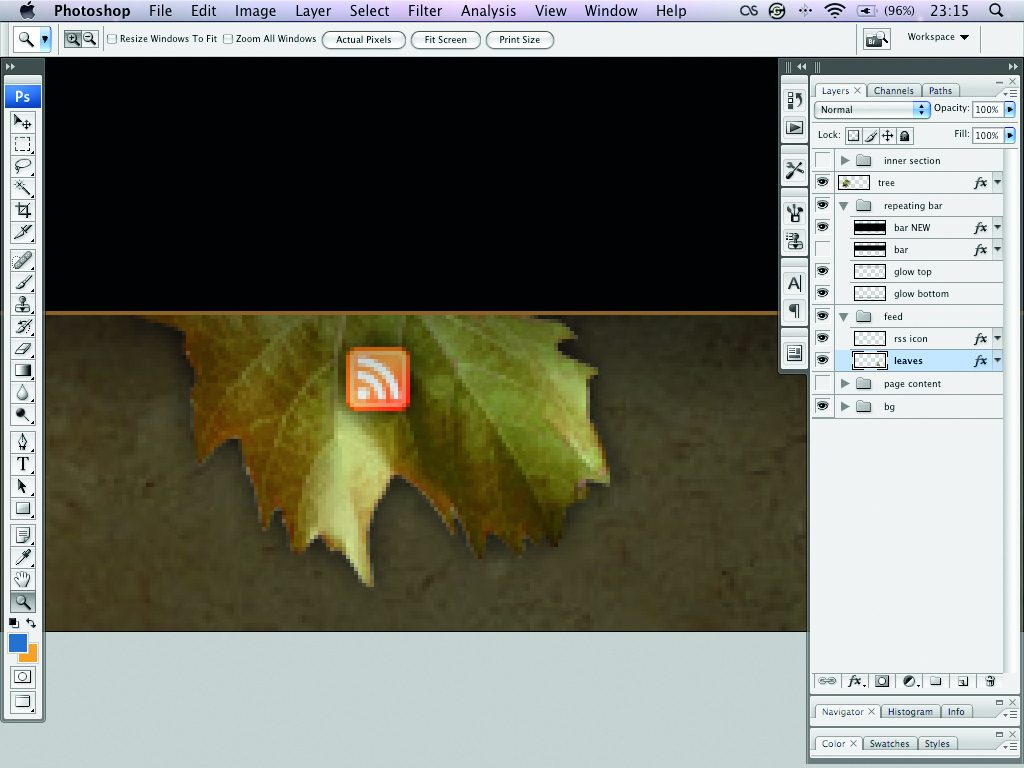Screen dimensions: 1024x768
Task: Expand the inner section group
Action: tap(845, 160)
